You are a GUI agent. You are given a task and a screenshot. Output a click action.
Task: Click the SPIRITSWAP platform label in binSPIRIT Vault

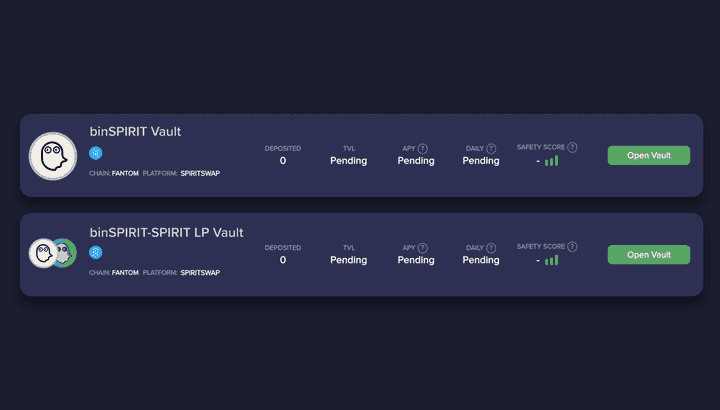point(200,173)
